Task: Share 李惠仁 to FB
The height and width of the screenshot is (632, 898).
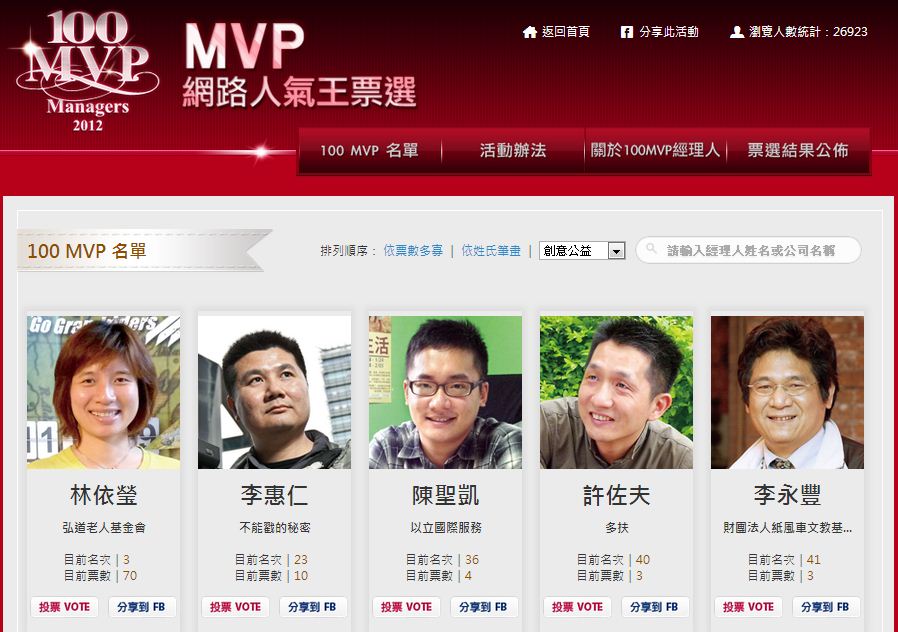Action: click(312, 607)
